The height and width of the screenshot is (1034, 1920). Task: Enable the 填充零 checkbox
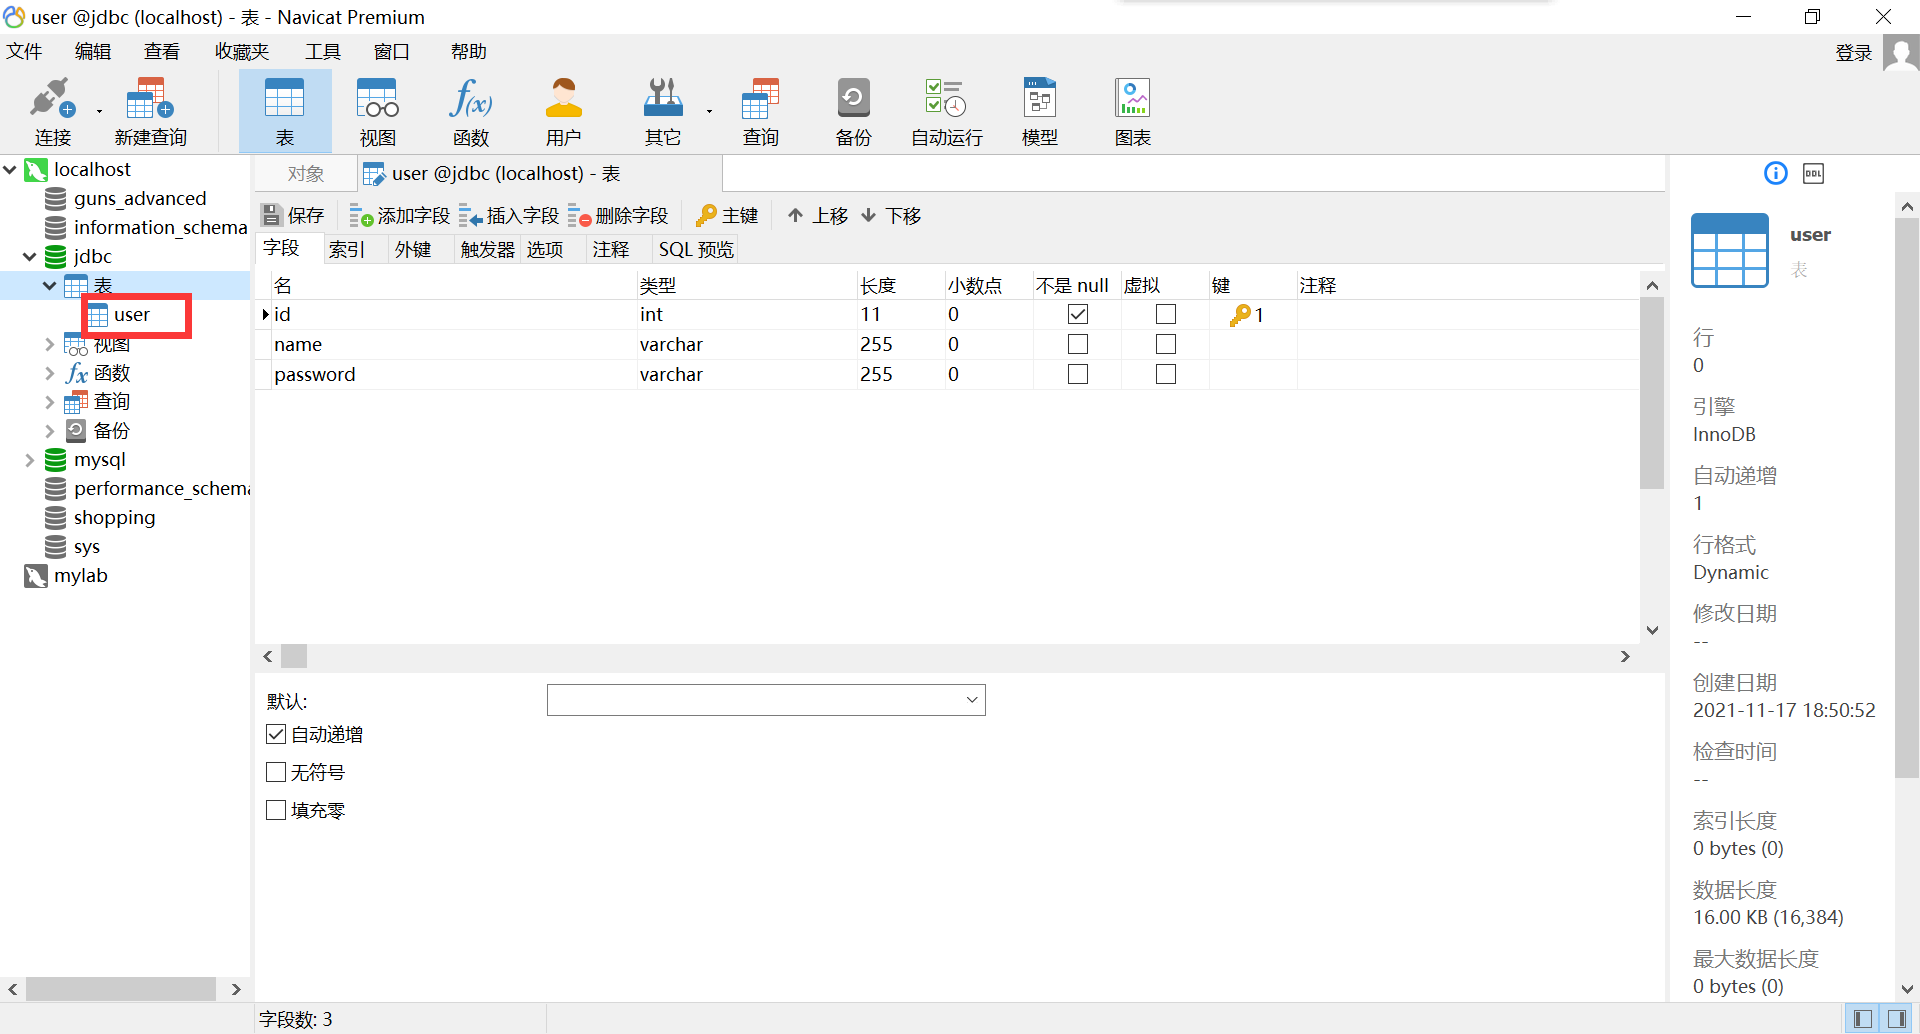tap(276, 810)
